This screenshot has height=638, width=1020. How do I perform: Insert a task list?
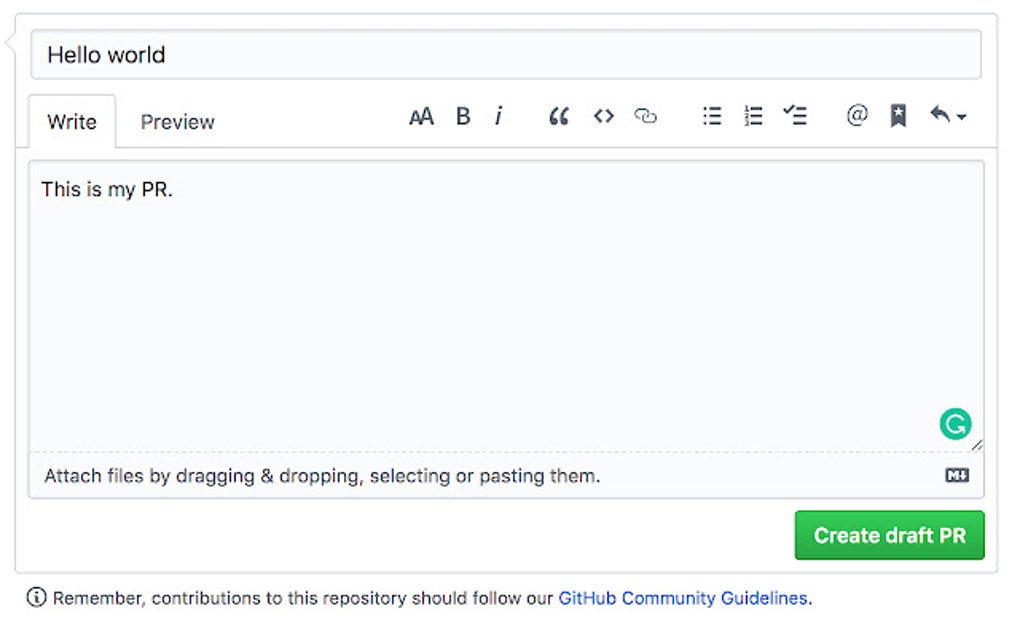(x=795, y=116)
